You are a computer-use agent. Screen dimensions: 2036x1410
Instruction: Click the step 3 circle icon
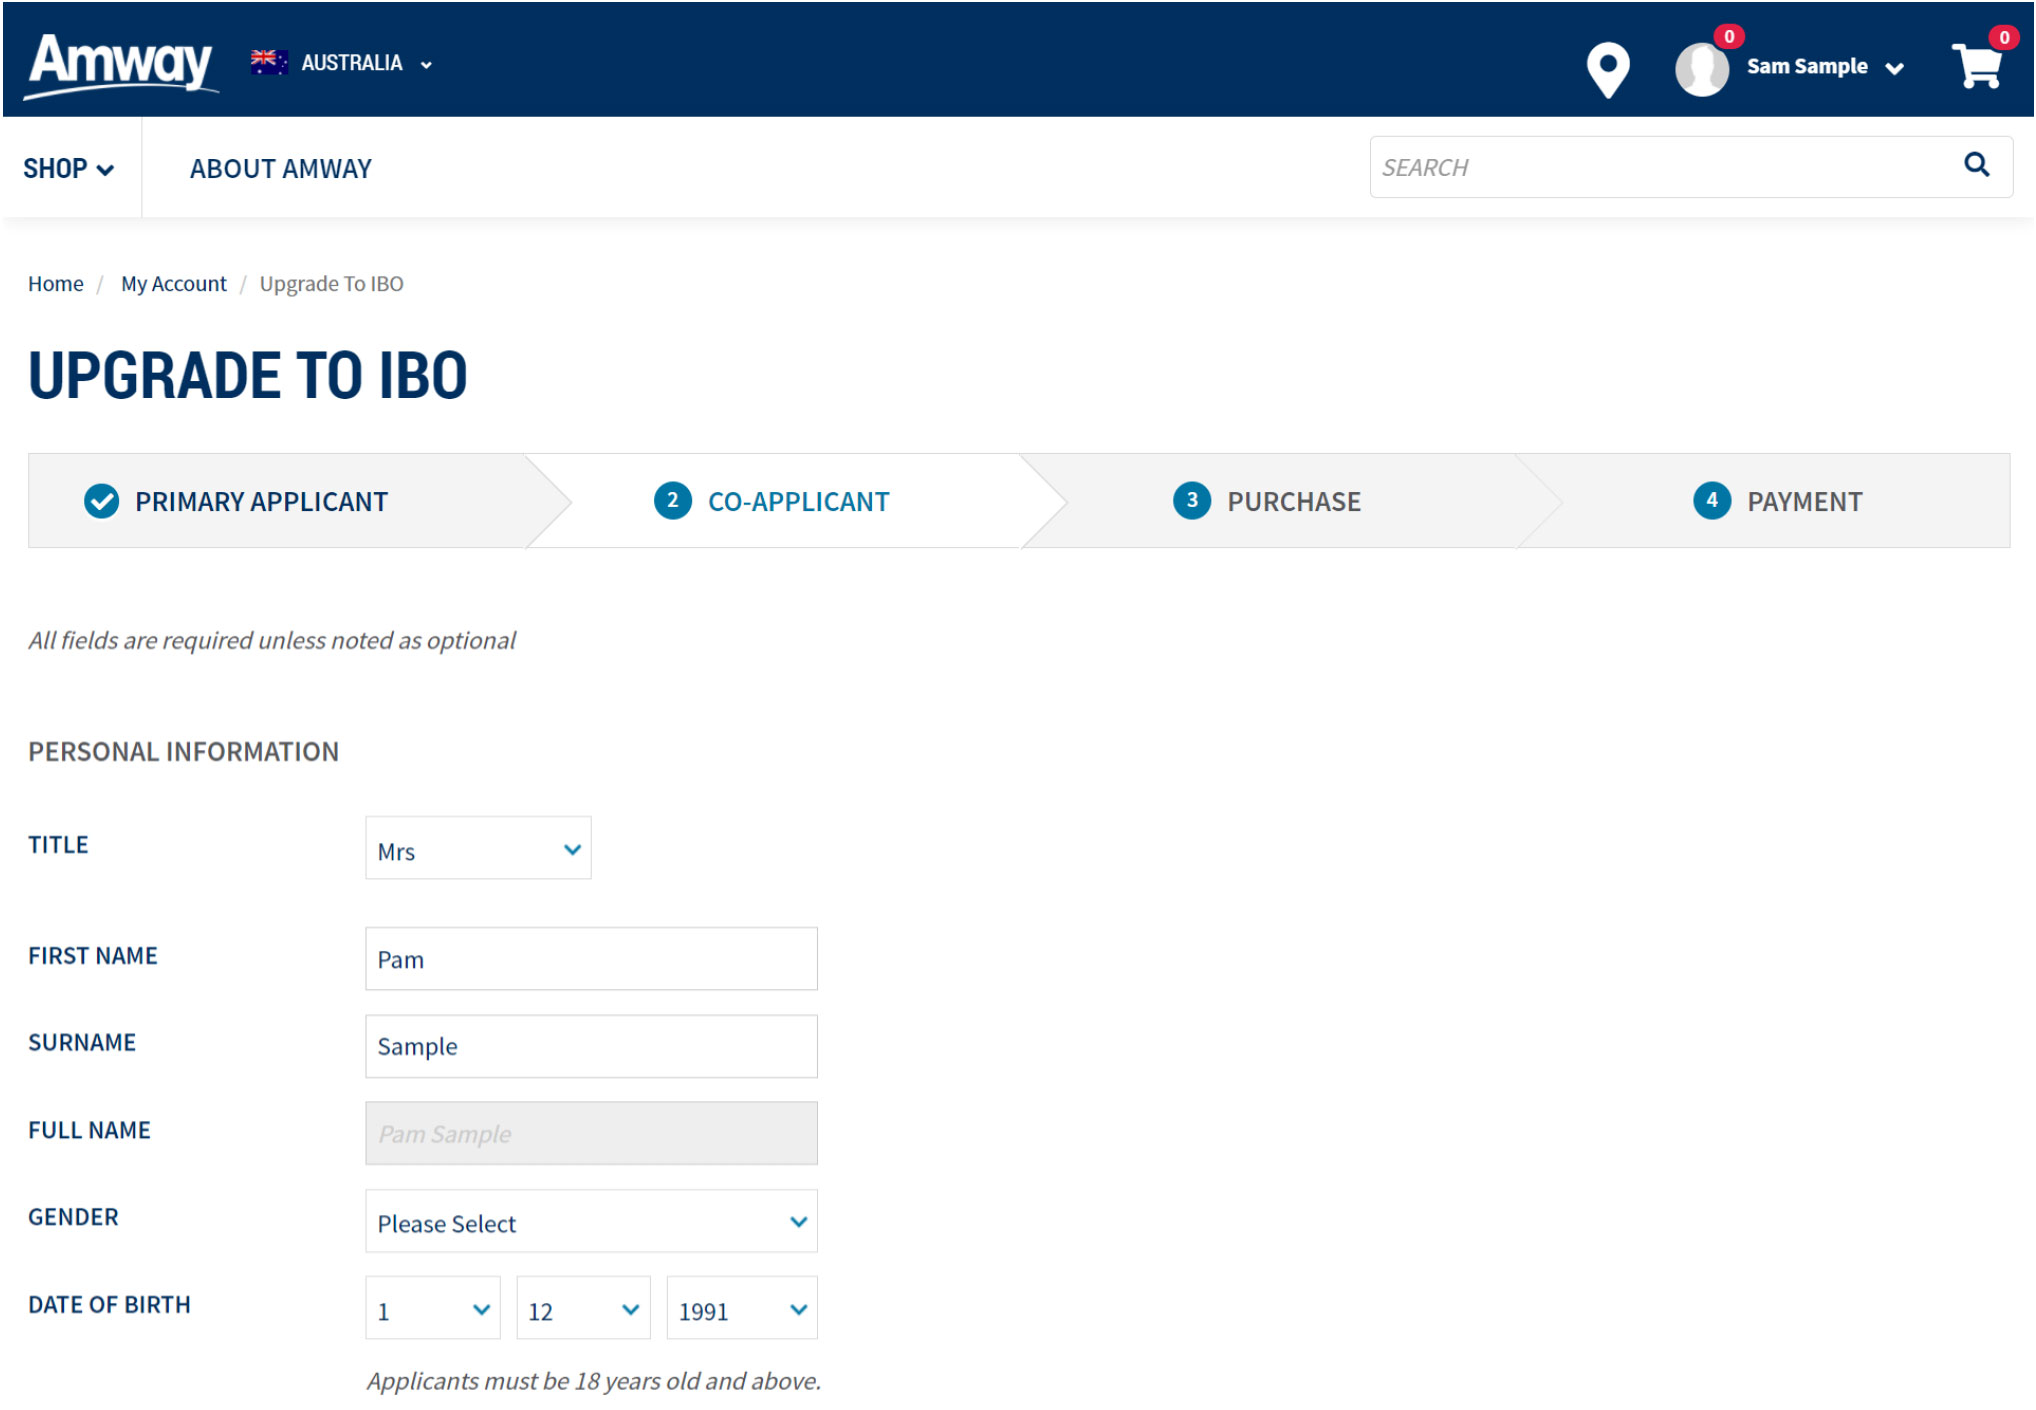(x=1191, y=500)
